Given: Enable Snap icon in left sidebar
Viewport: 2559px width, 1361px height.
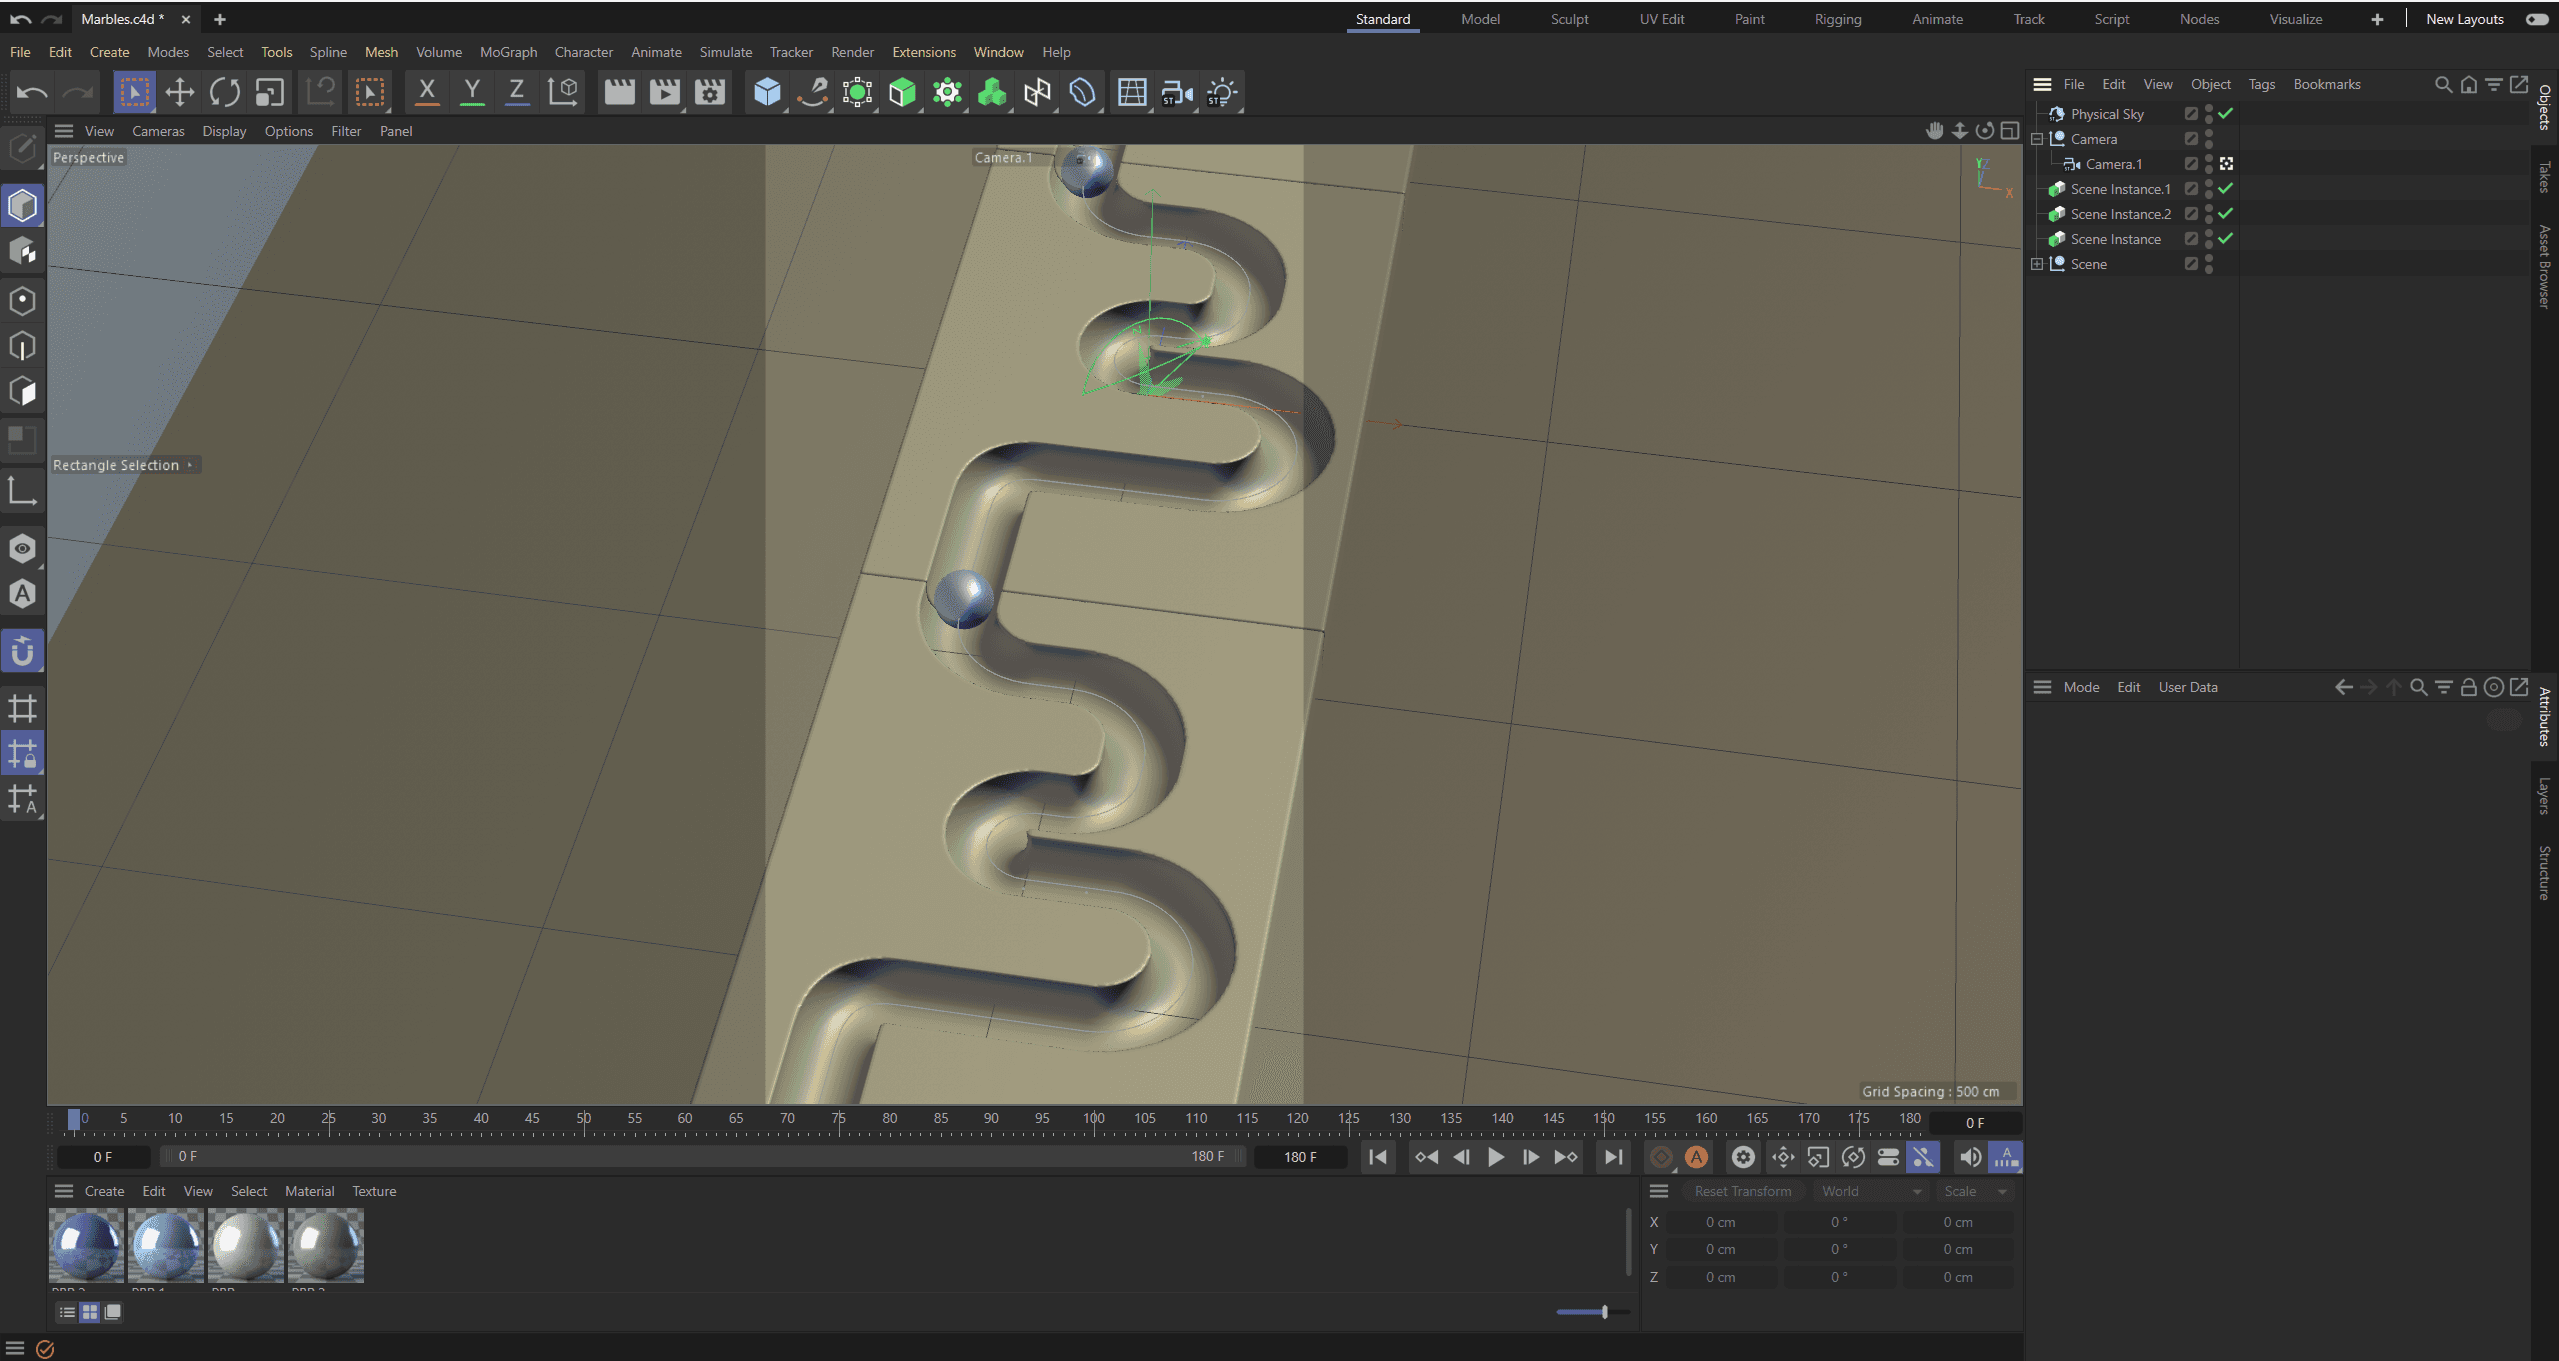Looking at the screenshot, I should [22, 652].
